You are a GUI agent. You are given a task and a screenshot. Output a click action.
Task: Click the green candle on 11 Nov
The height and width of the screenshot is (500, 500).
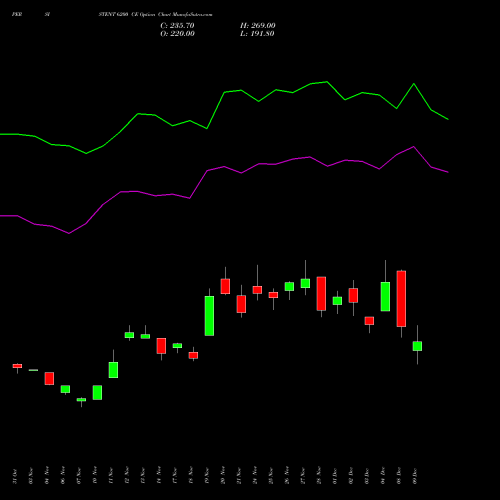(113, 370)
